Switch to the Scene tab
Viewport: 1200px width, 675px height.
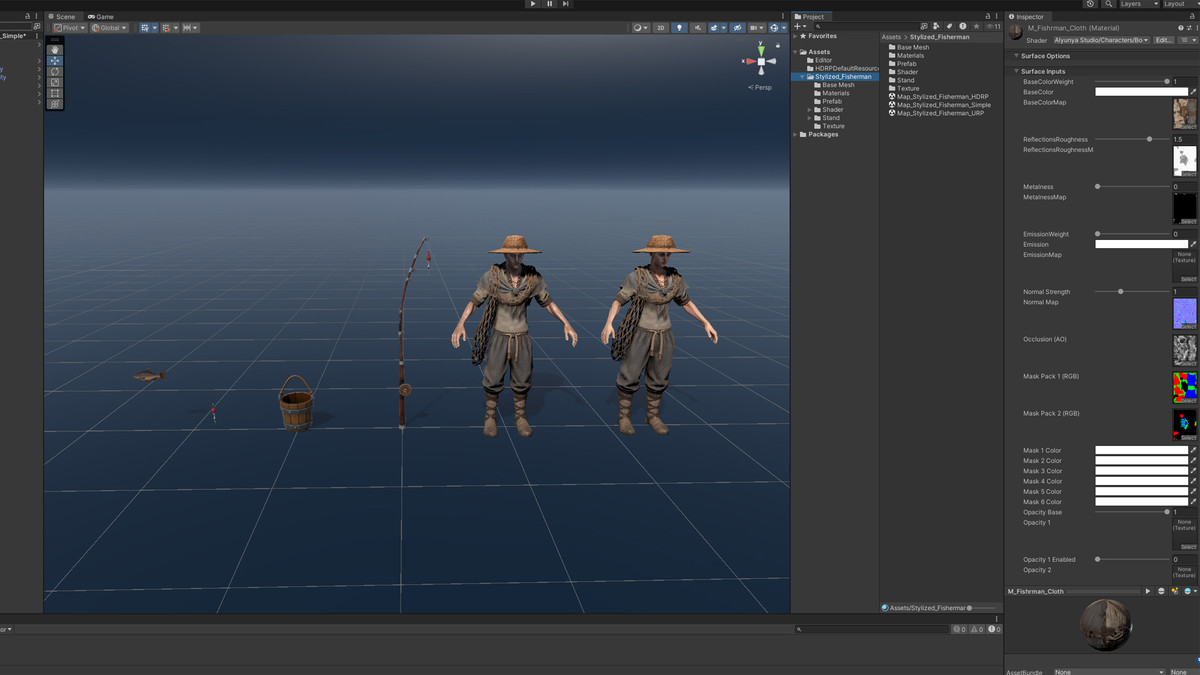point(62,16)
